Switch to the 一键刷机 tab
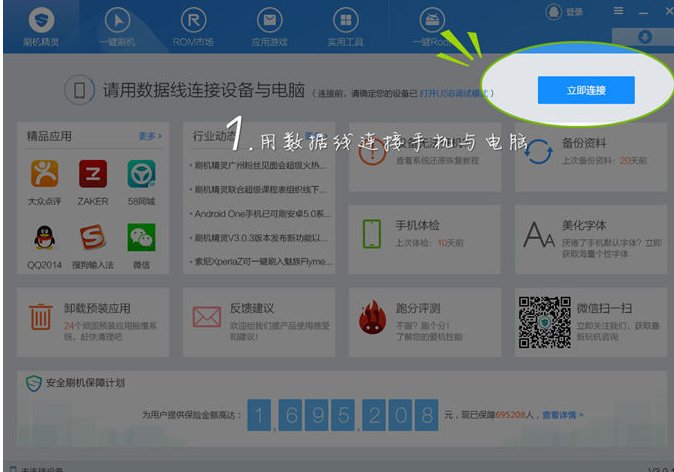 pyautogui.click(x=117, y=27)
